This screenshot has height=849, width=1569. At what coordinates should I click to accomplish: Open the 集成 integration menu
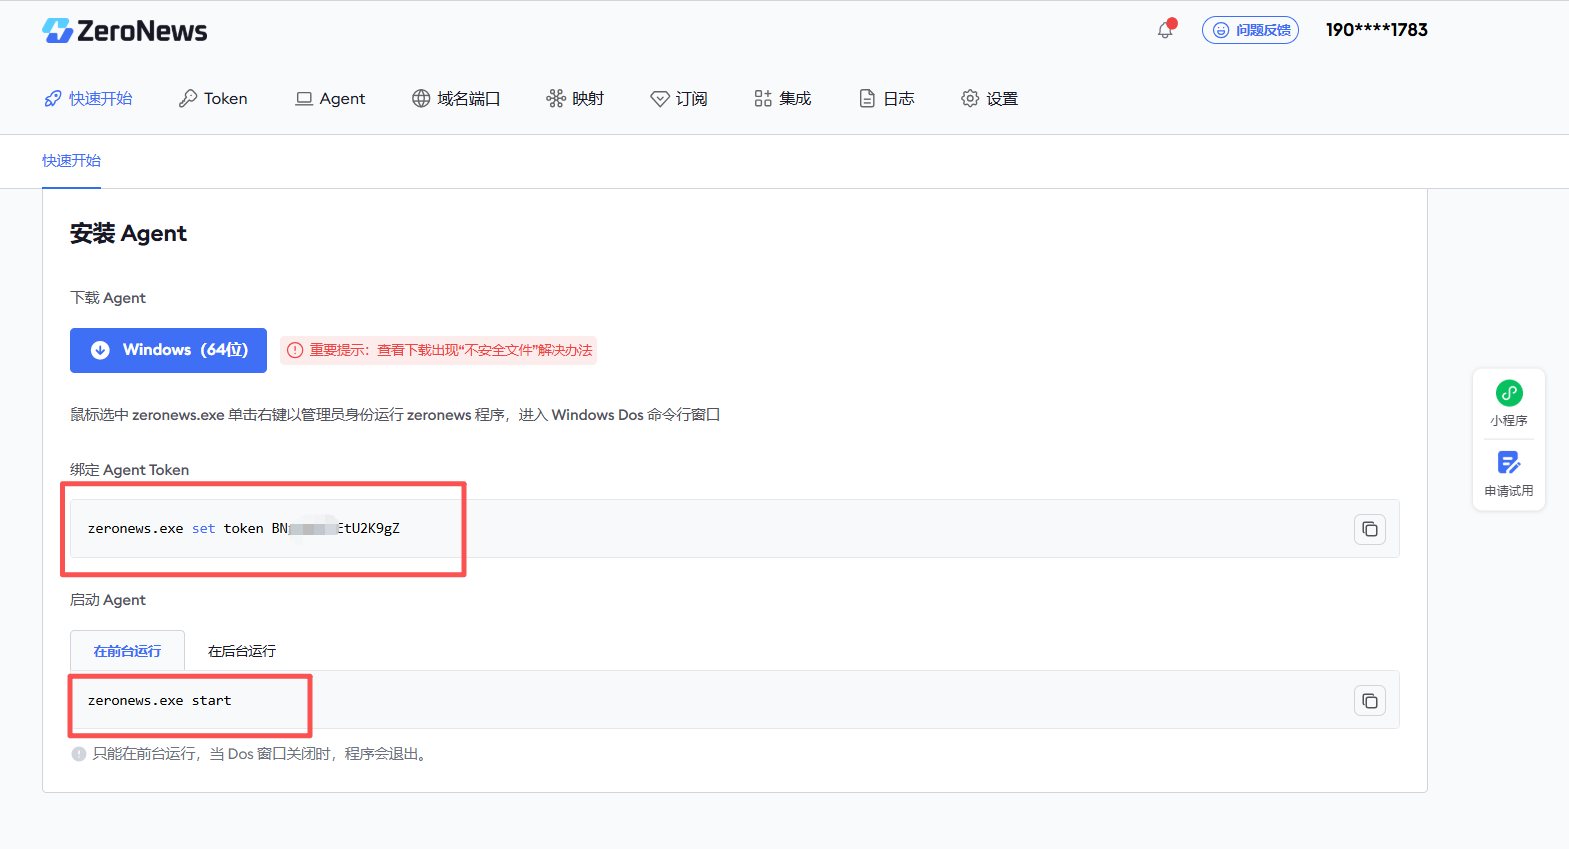(x=782, y=98)
